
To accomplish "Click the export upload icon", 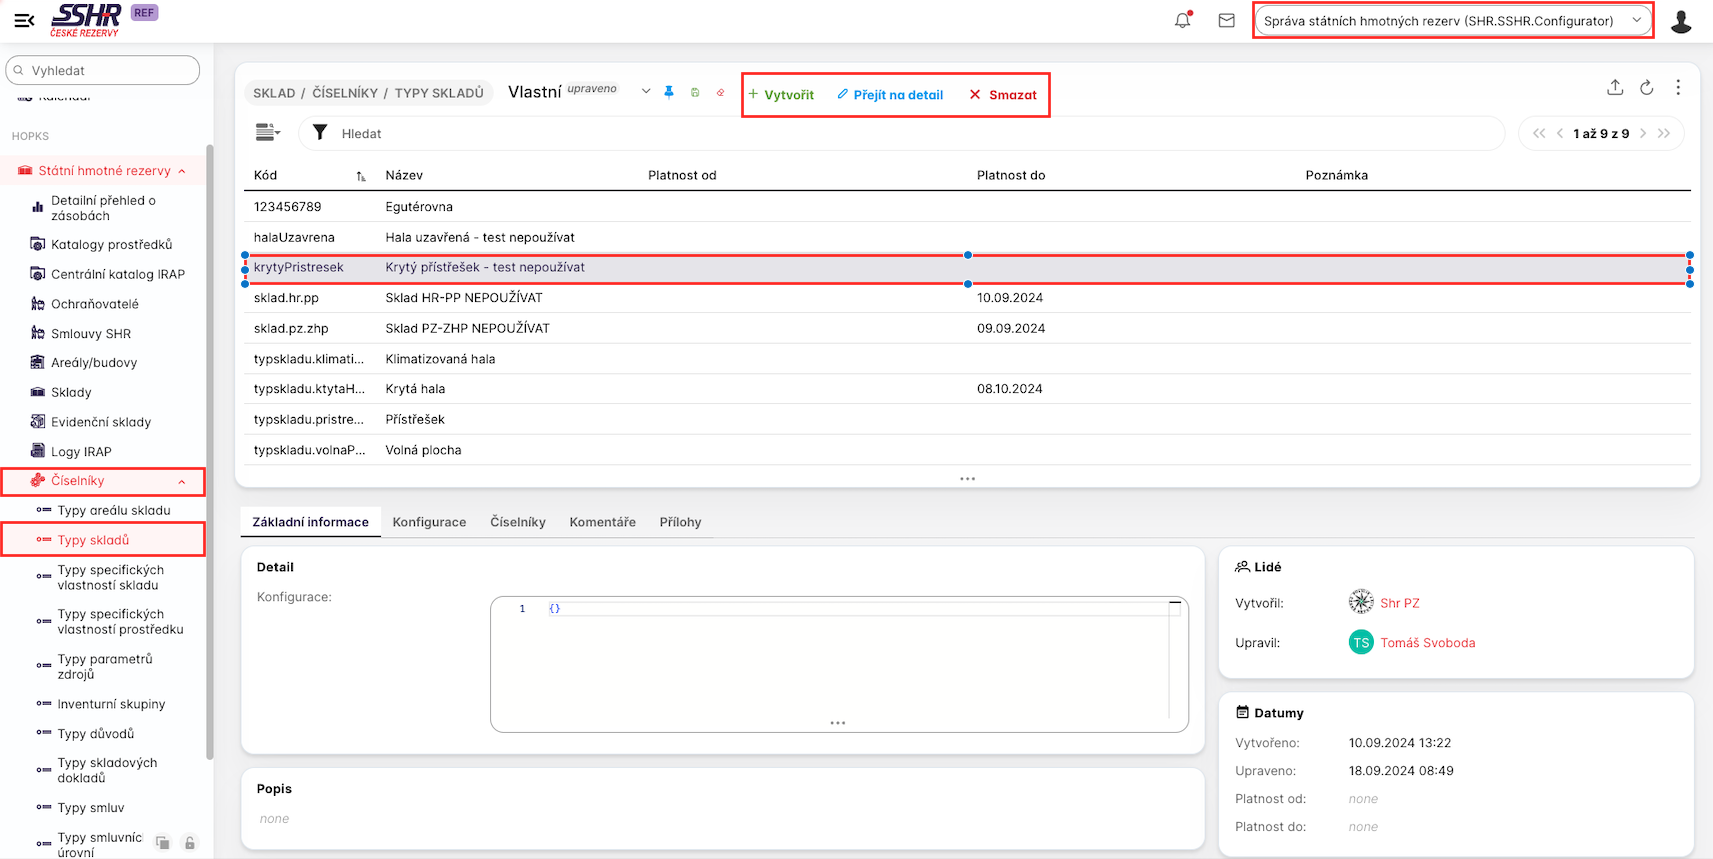I will pos(1615,88).
